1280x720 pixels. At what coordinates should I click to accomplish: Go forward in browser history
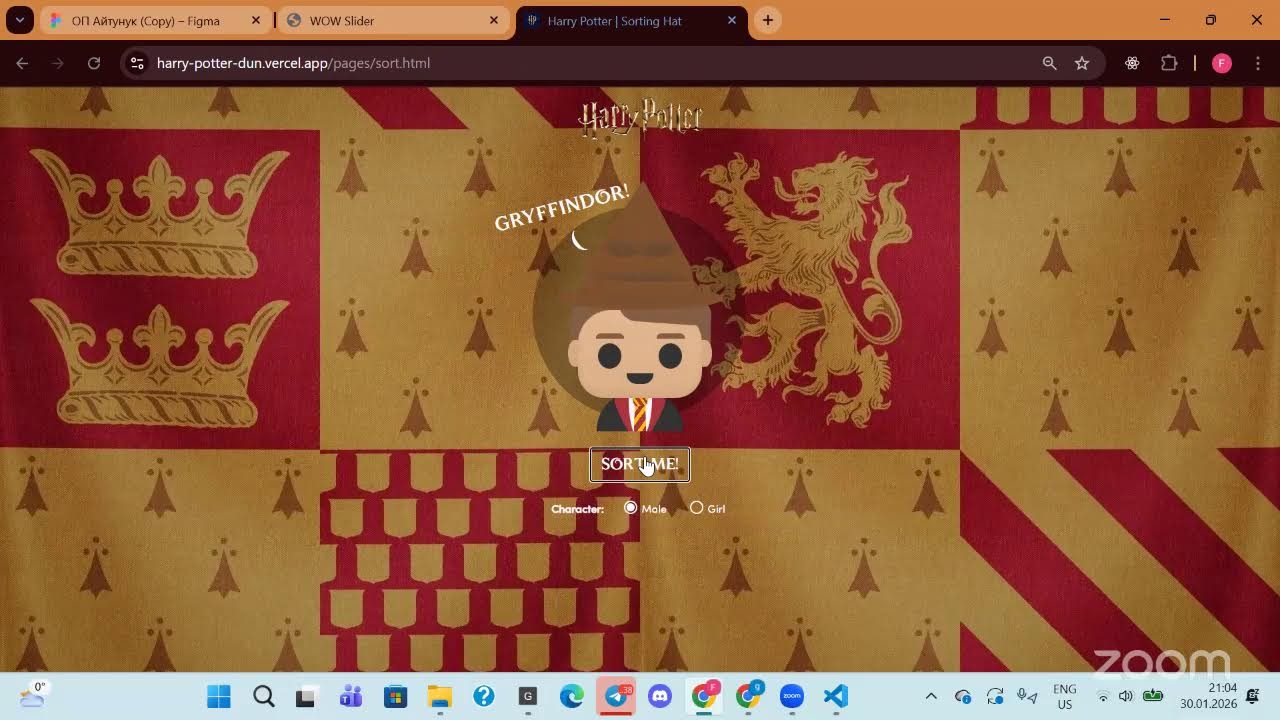58,63
